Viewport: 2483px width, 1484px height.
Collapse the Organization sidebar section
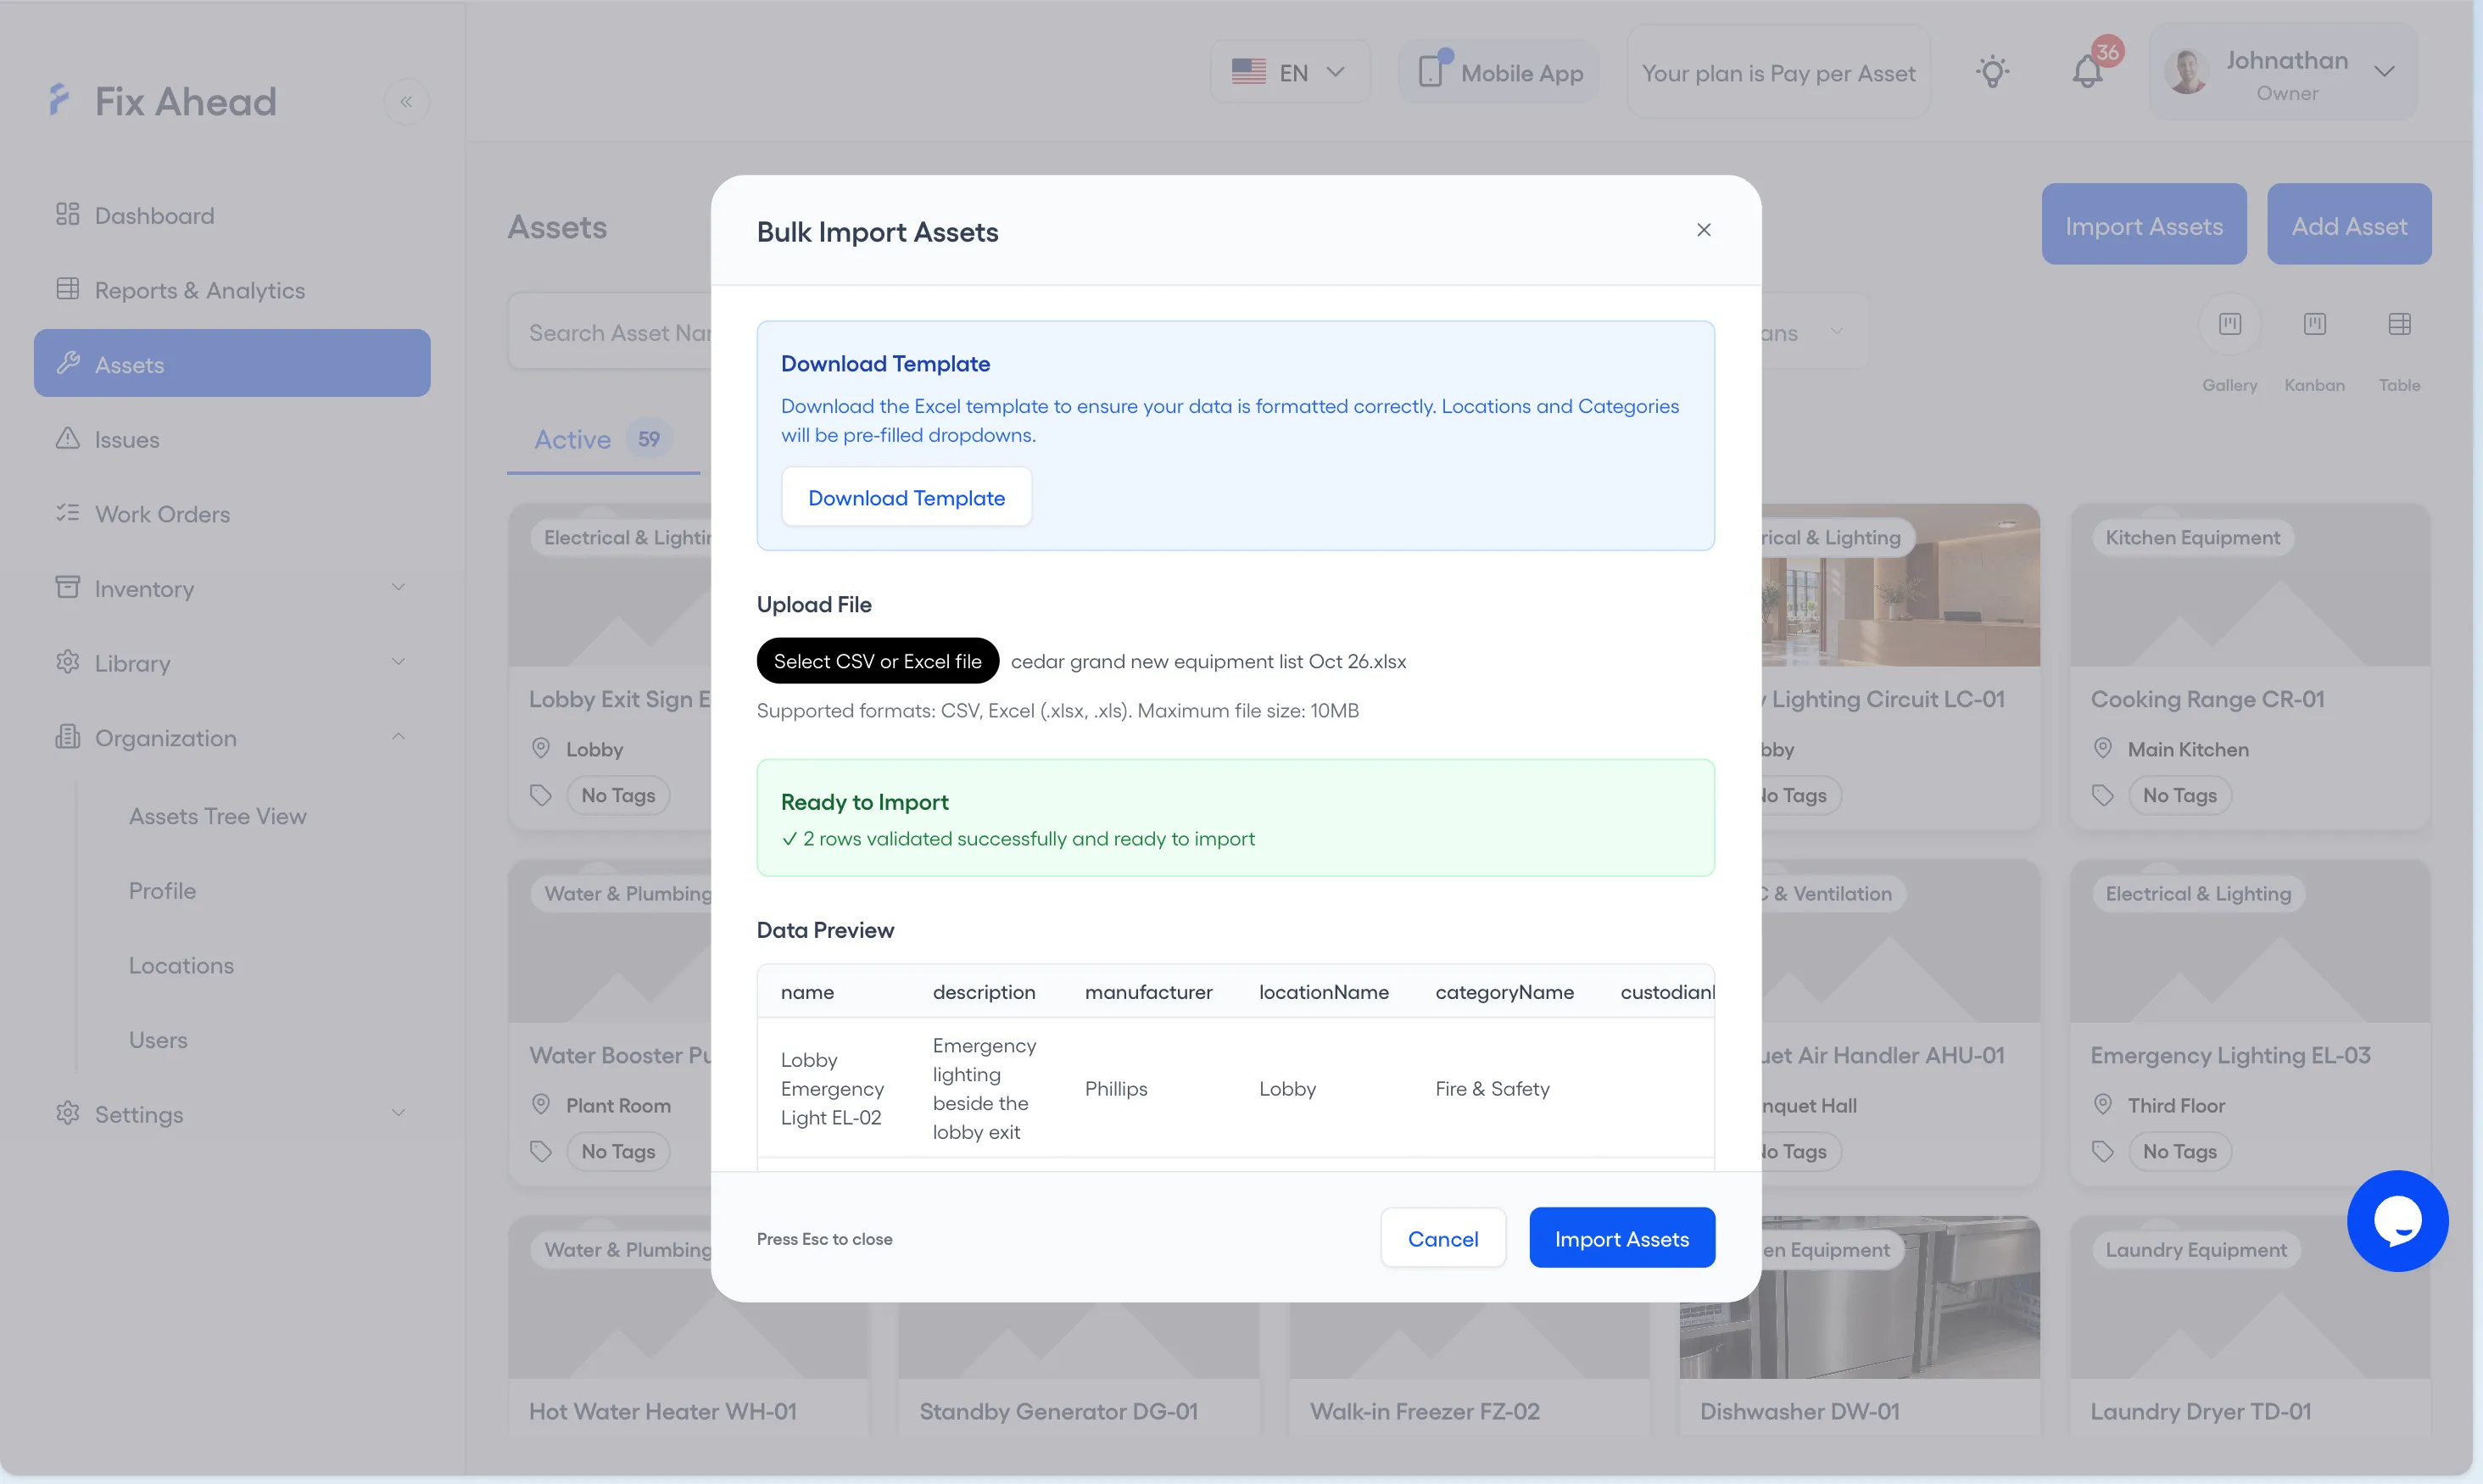click(x=232, y=737)
